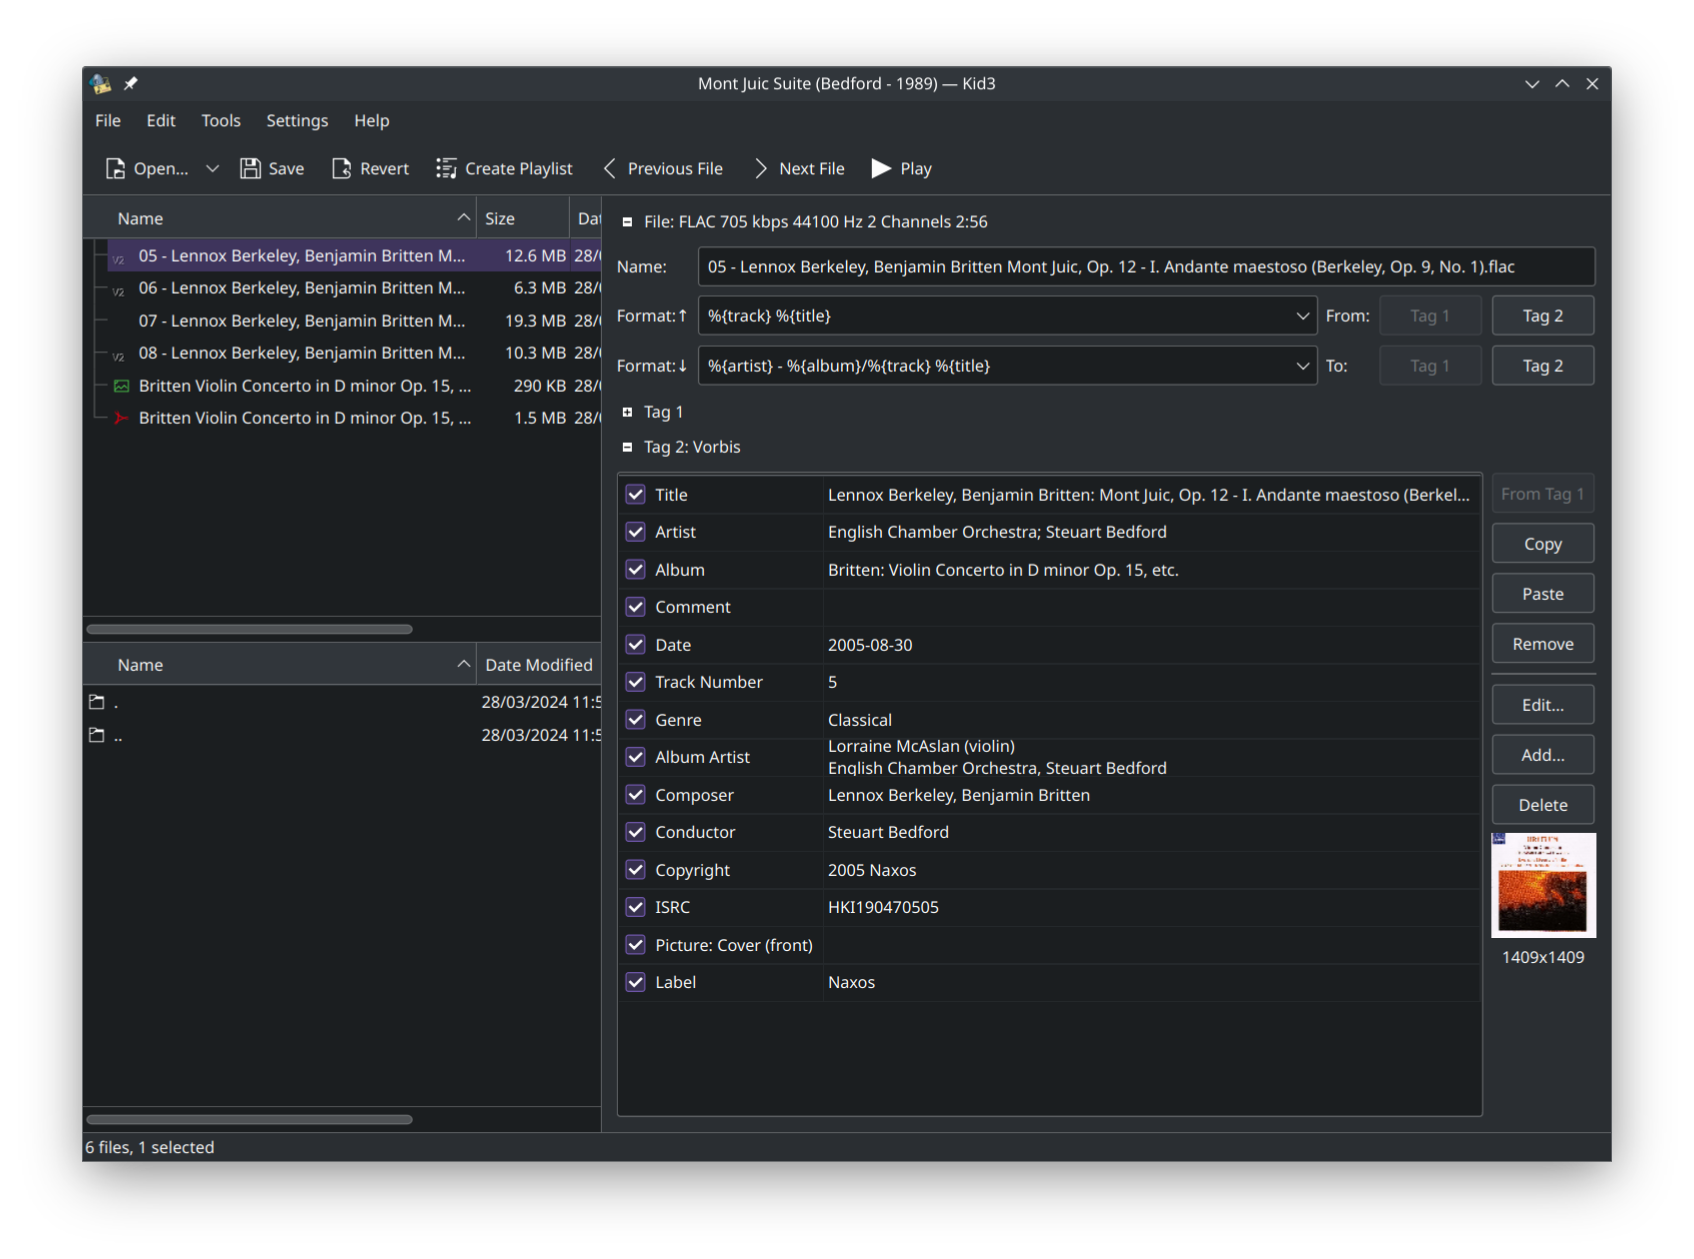Open the filename format dropdown
The width and height of the screenshot is (1694, 1259).
[1303, 315]
